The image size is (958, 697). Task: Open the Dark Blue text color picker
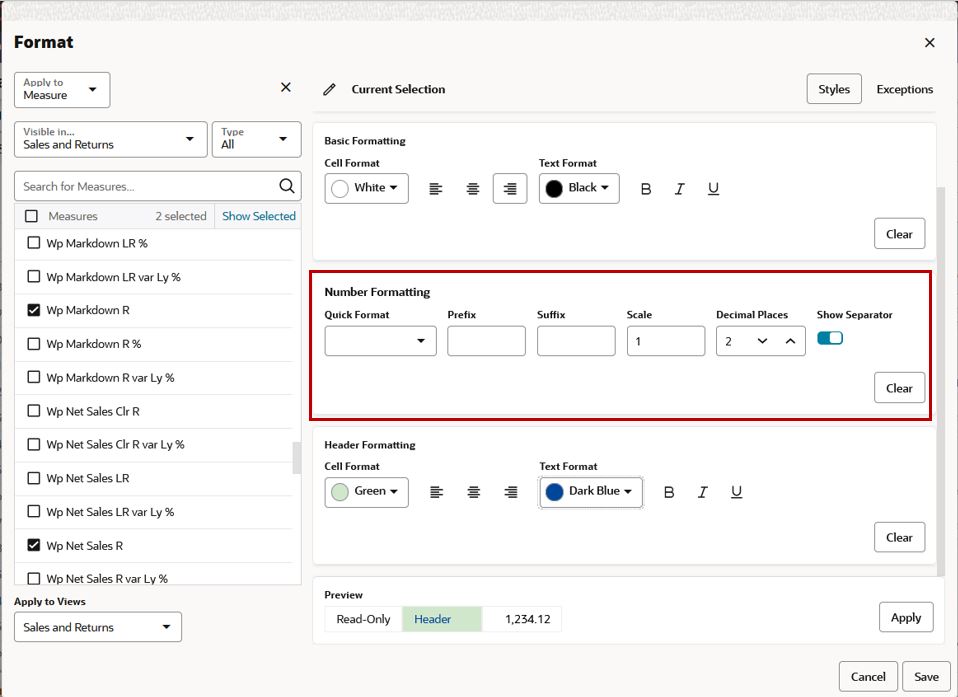pyautogui.click(x=590, y=491)
